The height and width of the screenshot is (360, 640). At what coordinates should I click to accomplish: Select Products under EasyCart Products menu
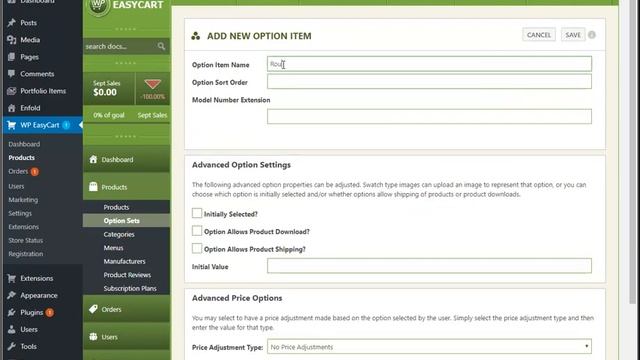click(116, 207)
